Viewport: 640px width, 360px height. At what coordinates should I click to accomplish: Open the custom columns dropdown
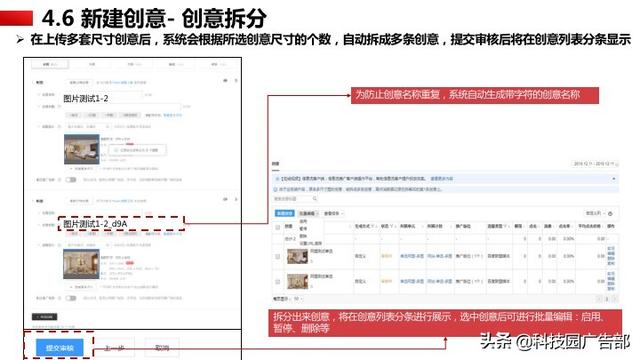[x=595, y=213]
